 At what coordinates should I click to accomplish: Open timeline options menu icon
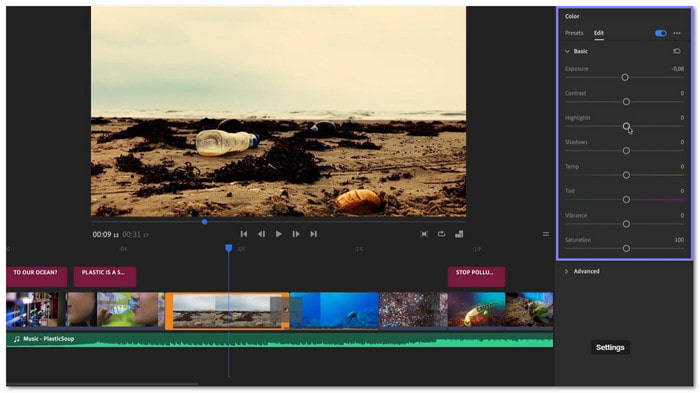click(x=546, y=234)
